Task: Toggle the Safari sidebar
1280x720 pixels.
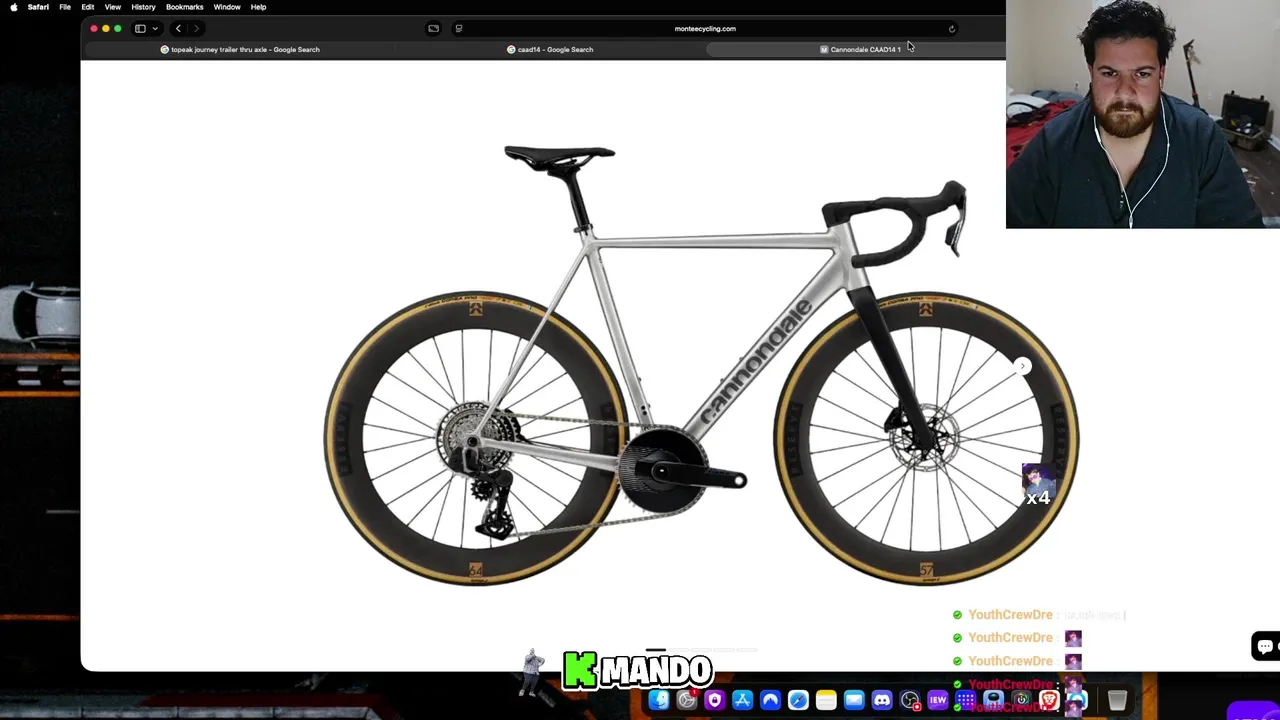Action: point(140,29)
